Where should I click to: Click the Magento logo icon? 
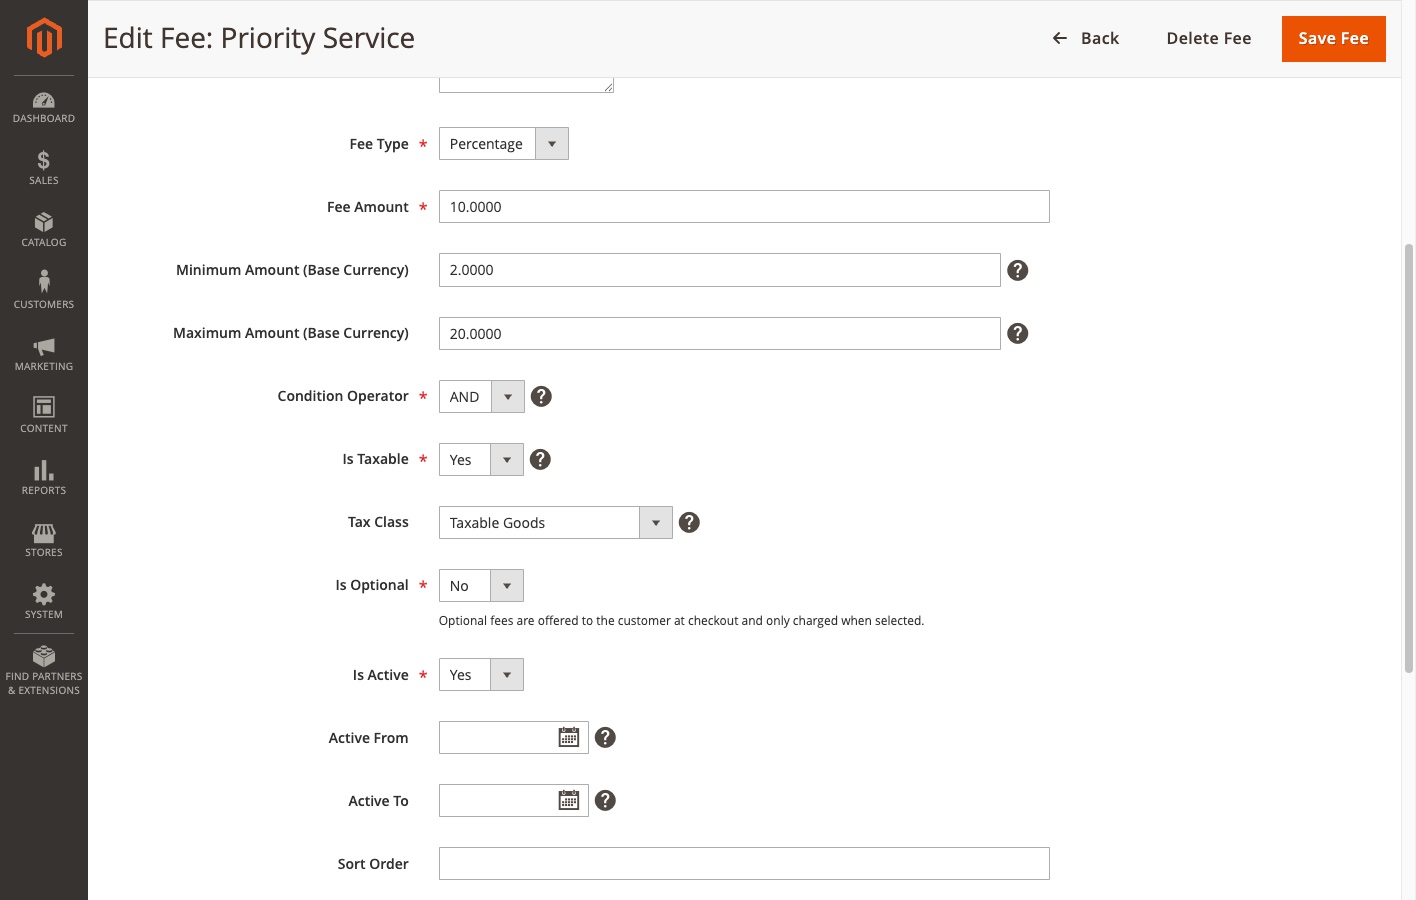tap(44, 38)
